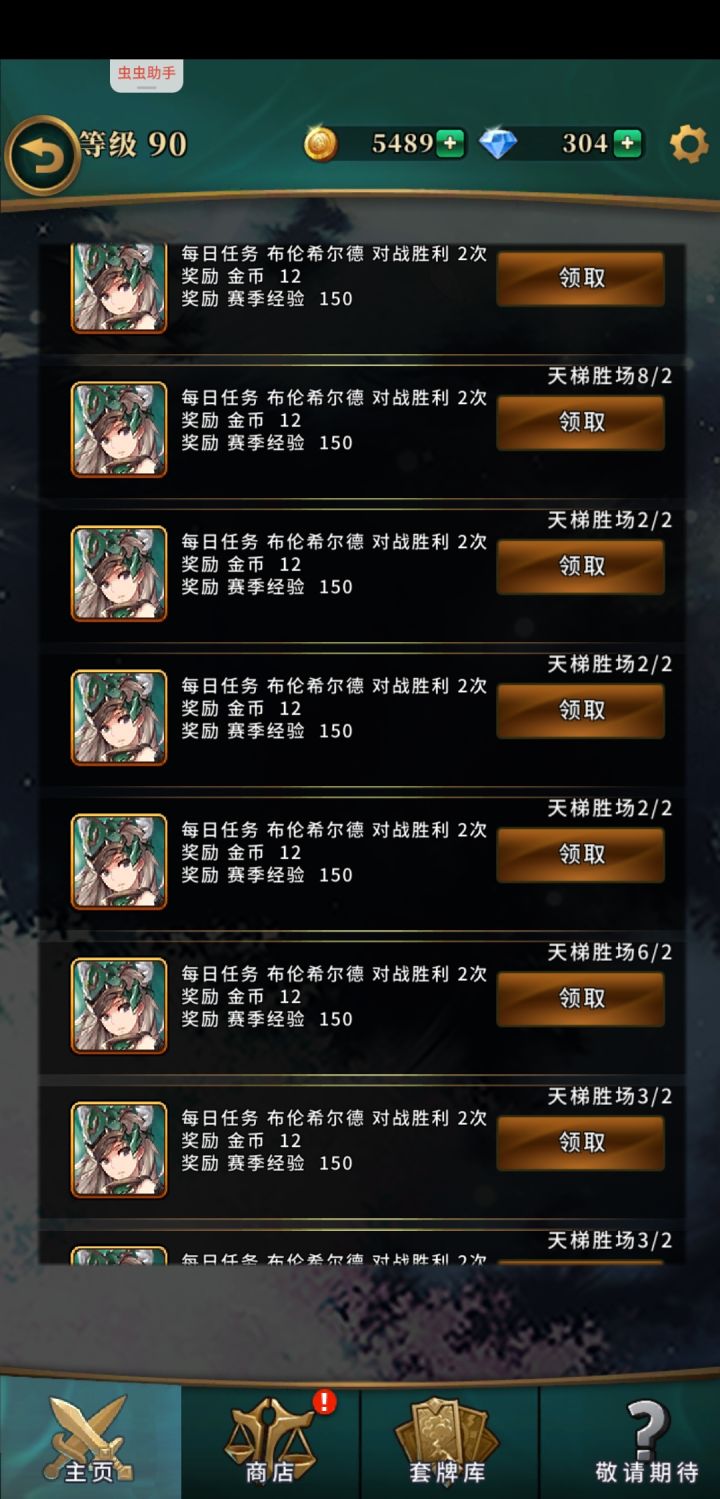
Task: Tap character portrait in 天梯胜场8/2 row
Action: [119, 429]
